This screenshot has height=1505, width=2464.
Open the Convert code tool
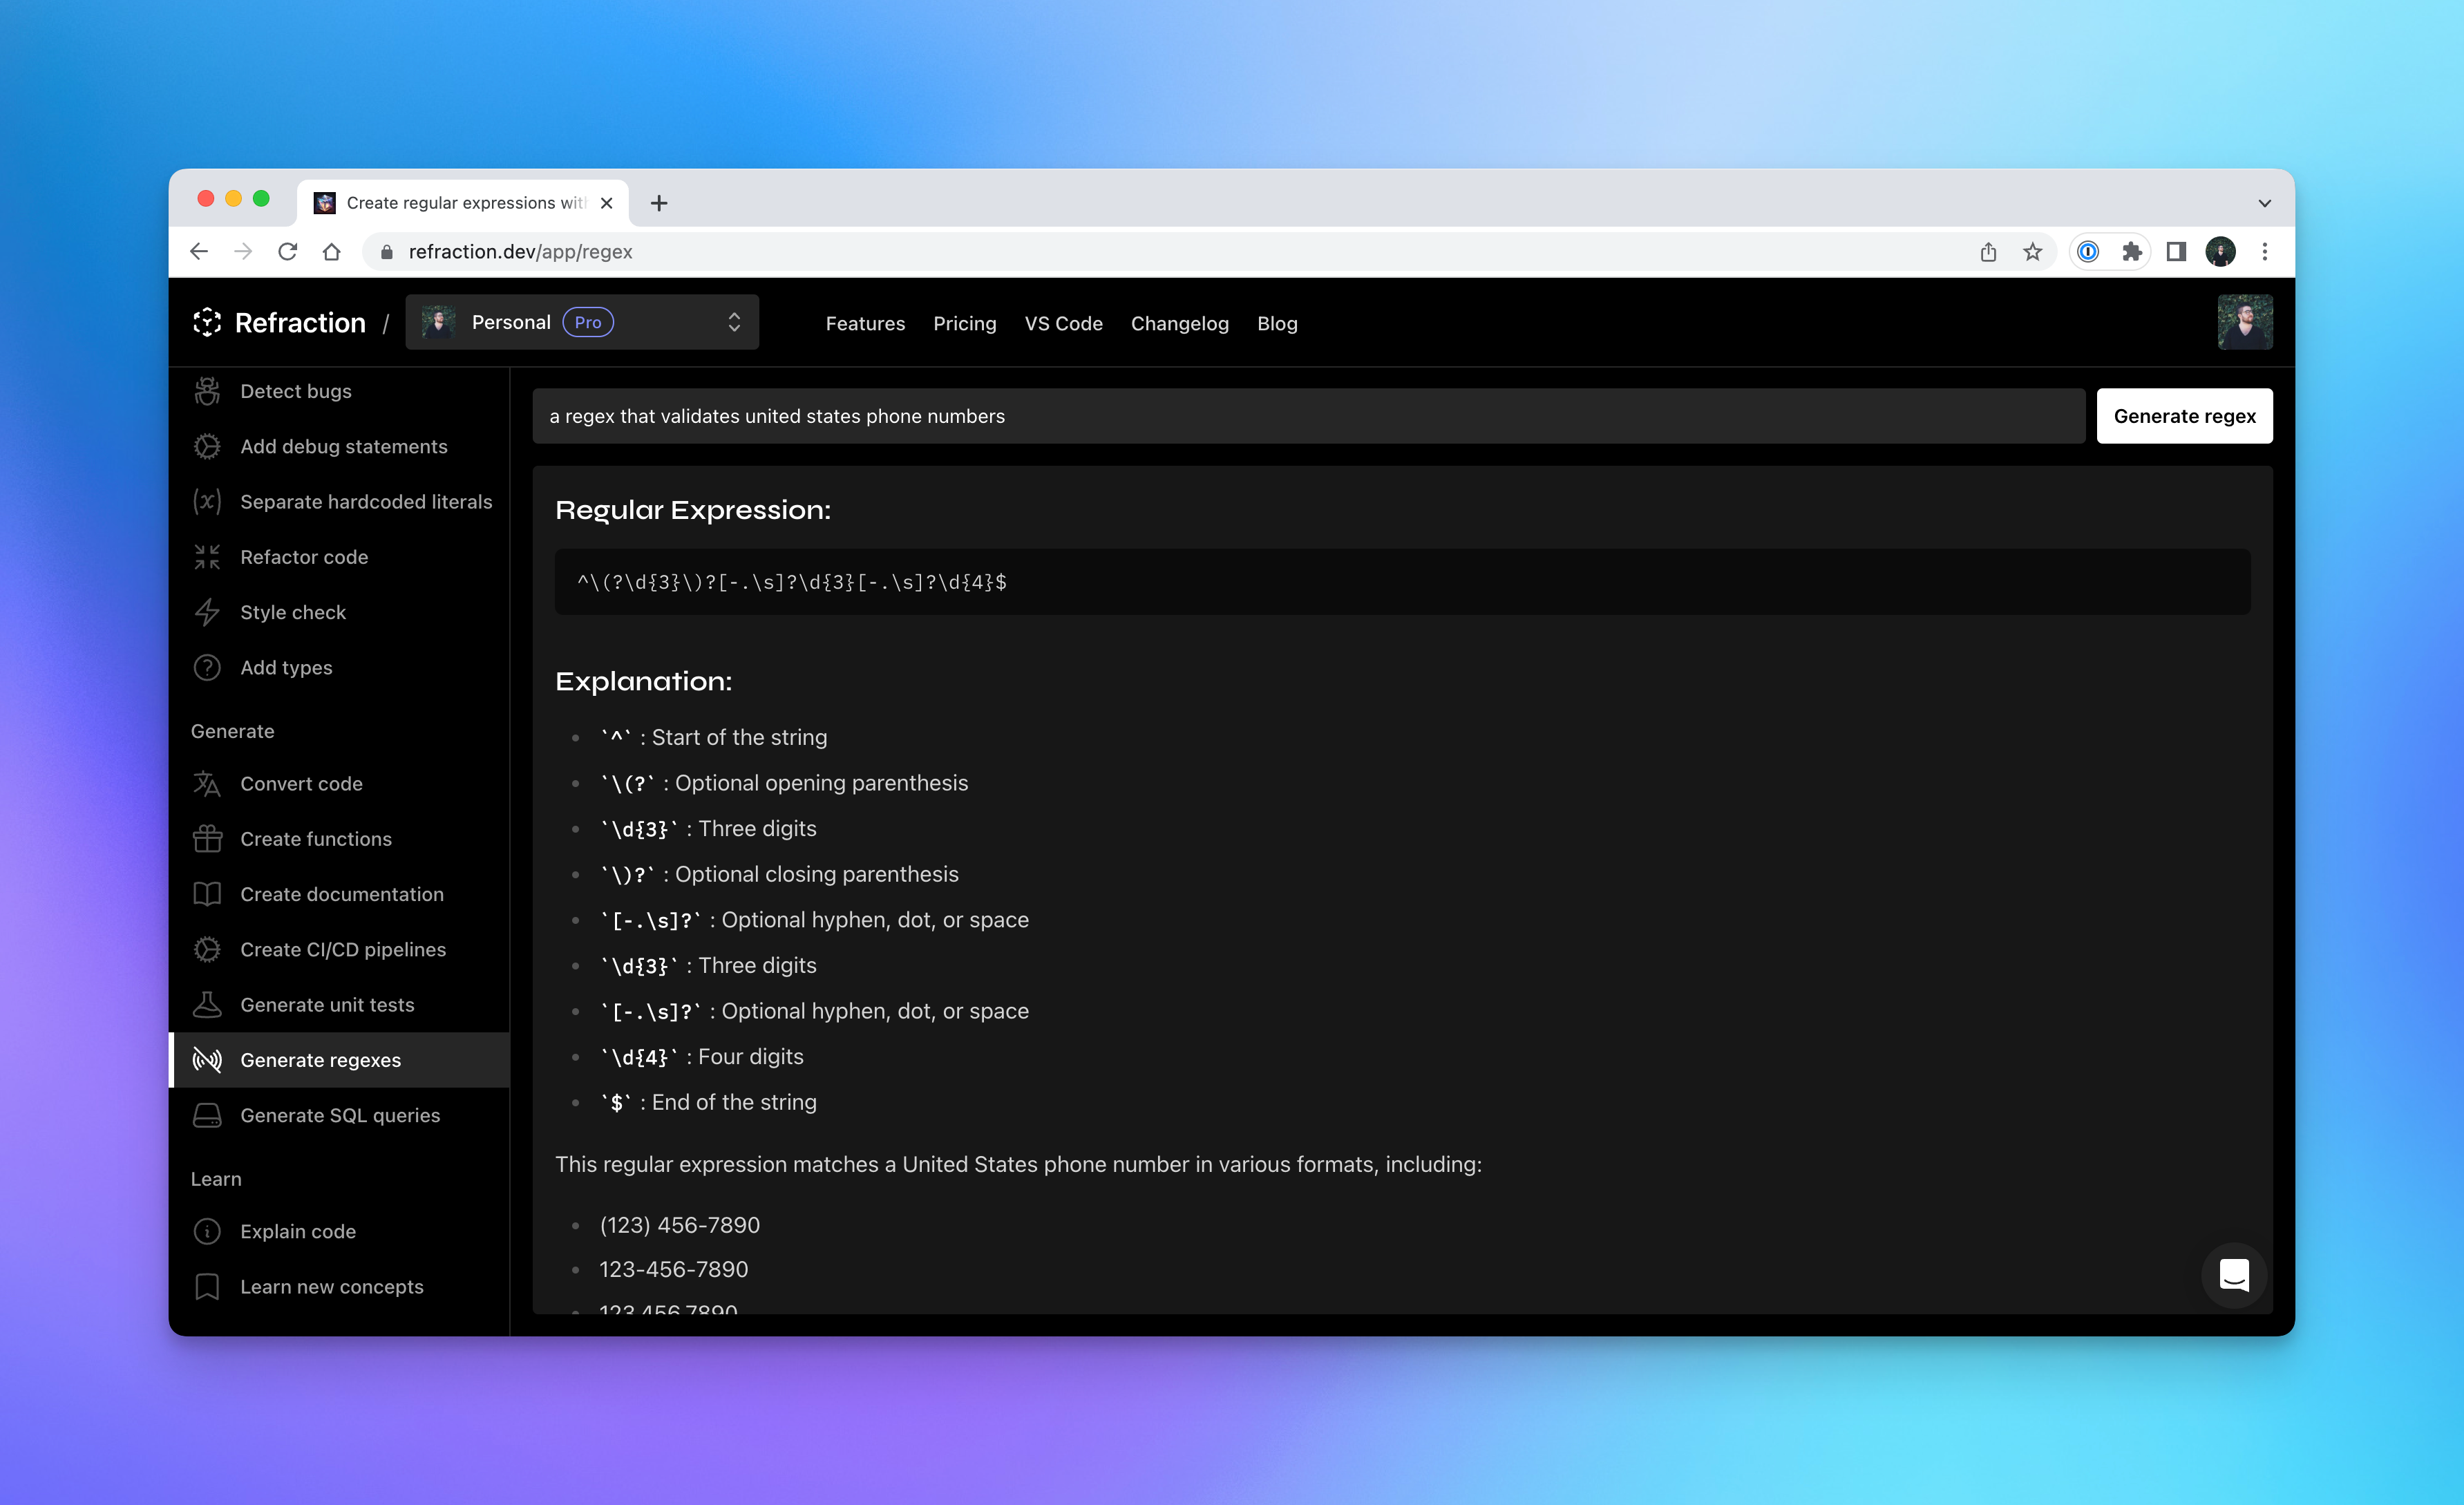pos(300,784)
